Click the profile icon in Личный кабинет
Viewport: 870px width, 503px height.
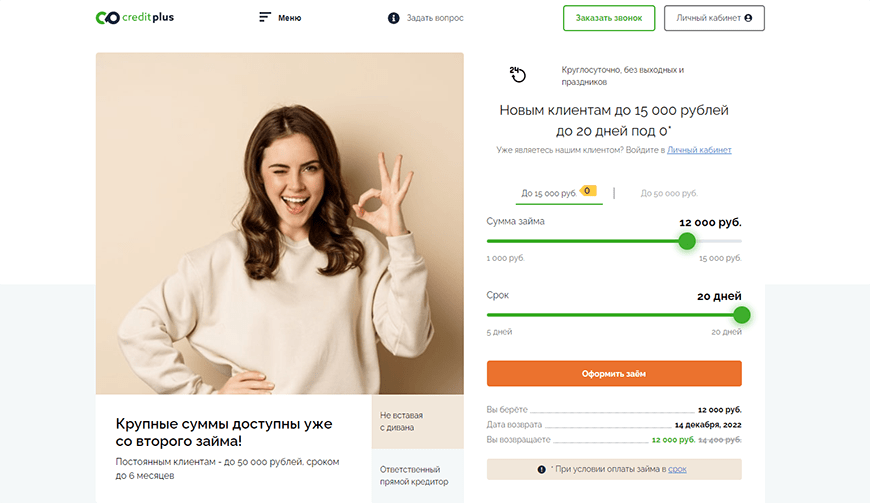click(x=747, y=18)
